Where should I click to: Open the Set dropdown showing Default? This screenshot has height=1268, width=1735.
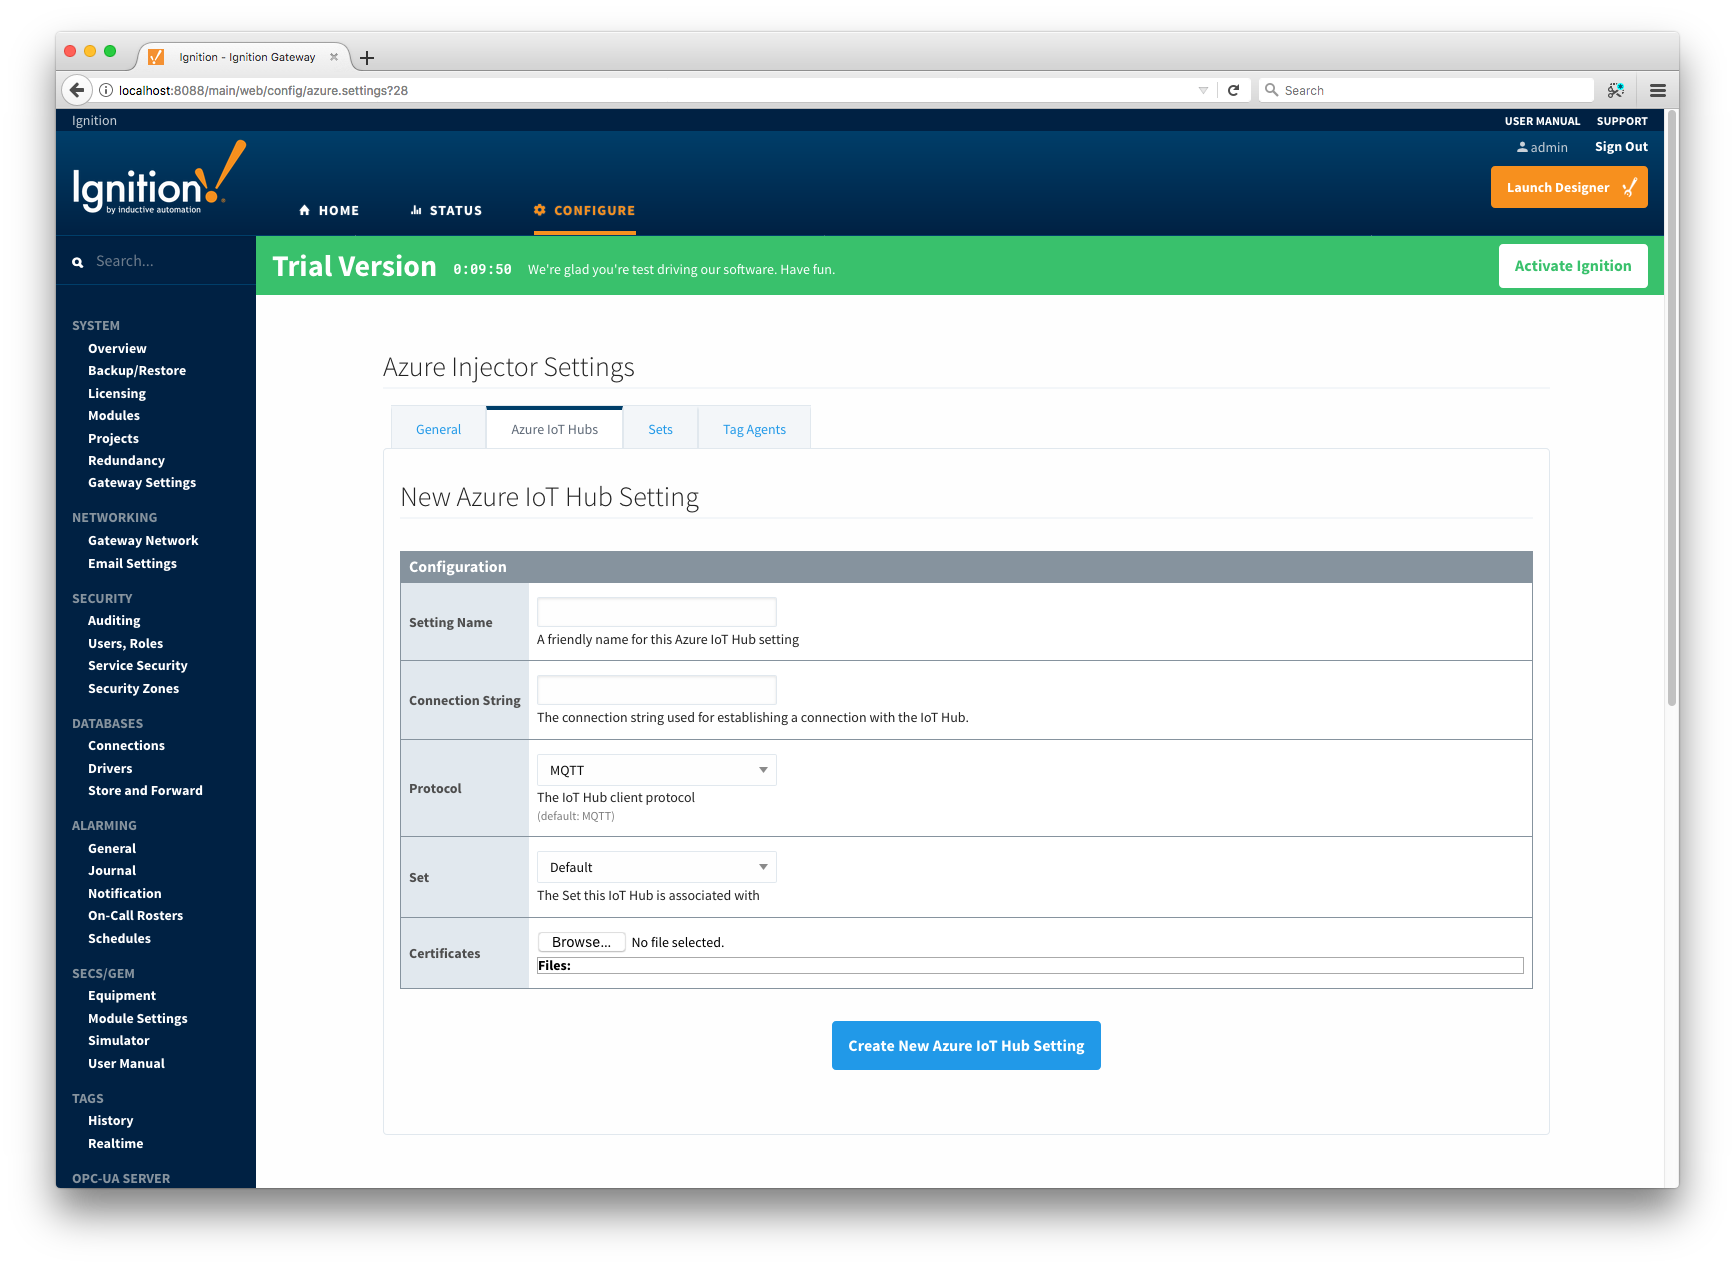656,867
